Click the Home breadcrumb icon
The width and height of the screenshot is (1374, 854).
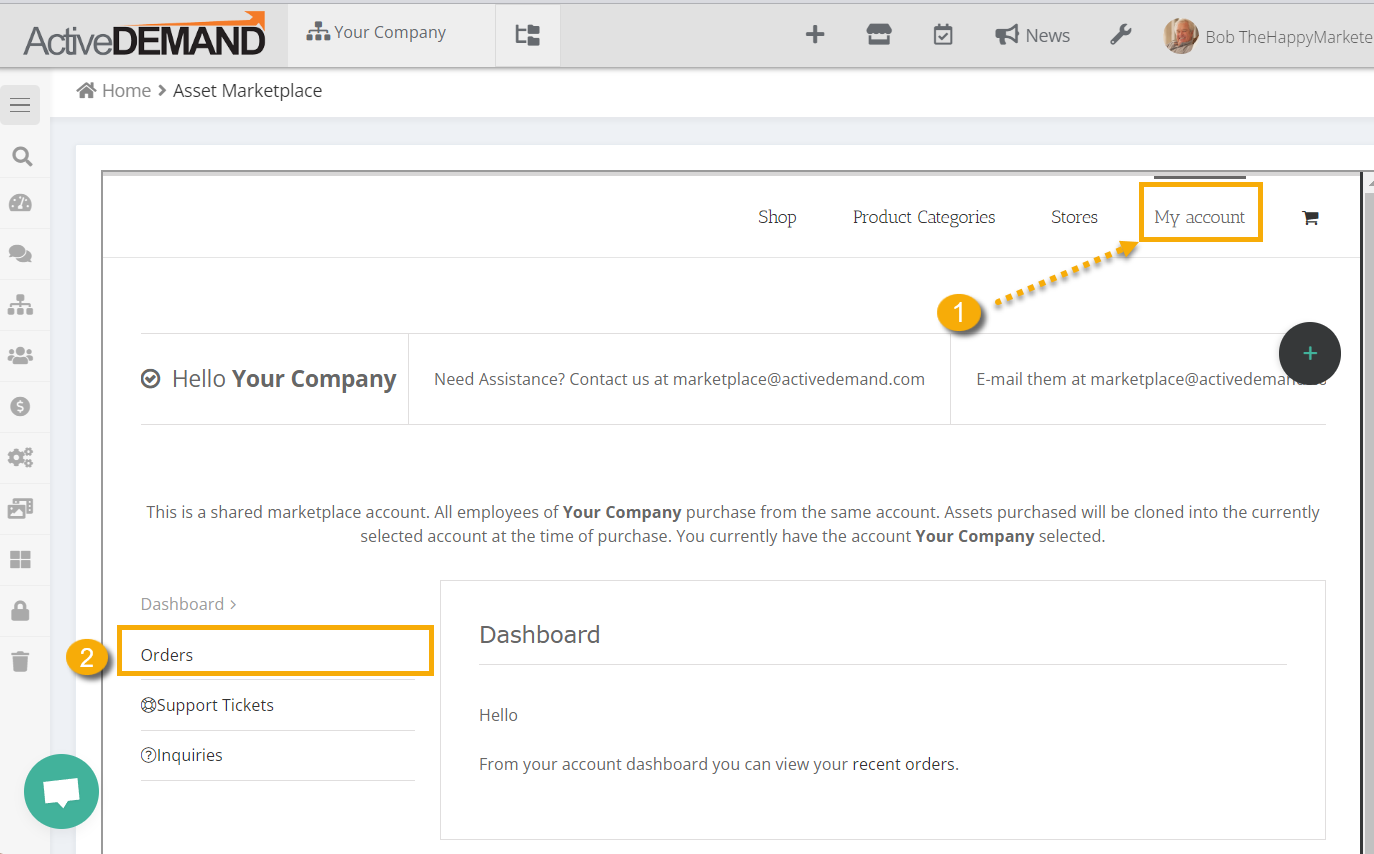pyautogui.click(x=86, y=90)
